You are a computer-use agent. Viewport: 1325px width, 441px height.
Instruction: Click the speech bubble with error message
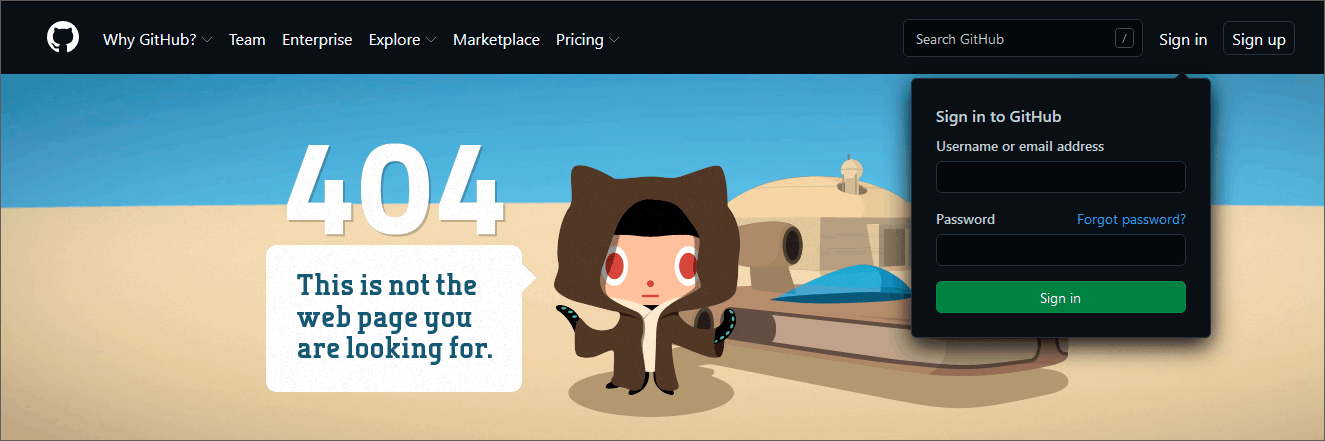[x=400, y=318]
